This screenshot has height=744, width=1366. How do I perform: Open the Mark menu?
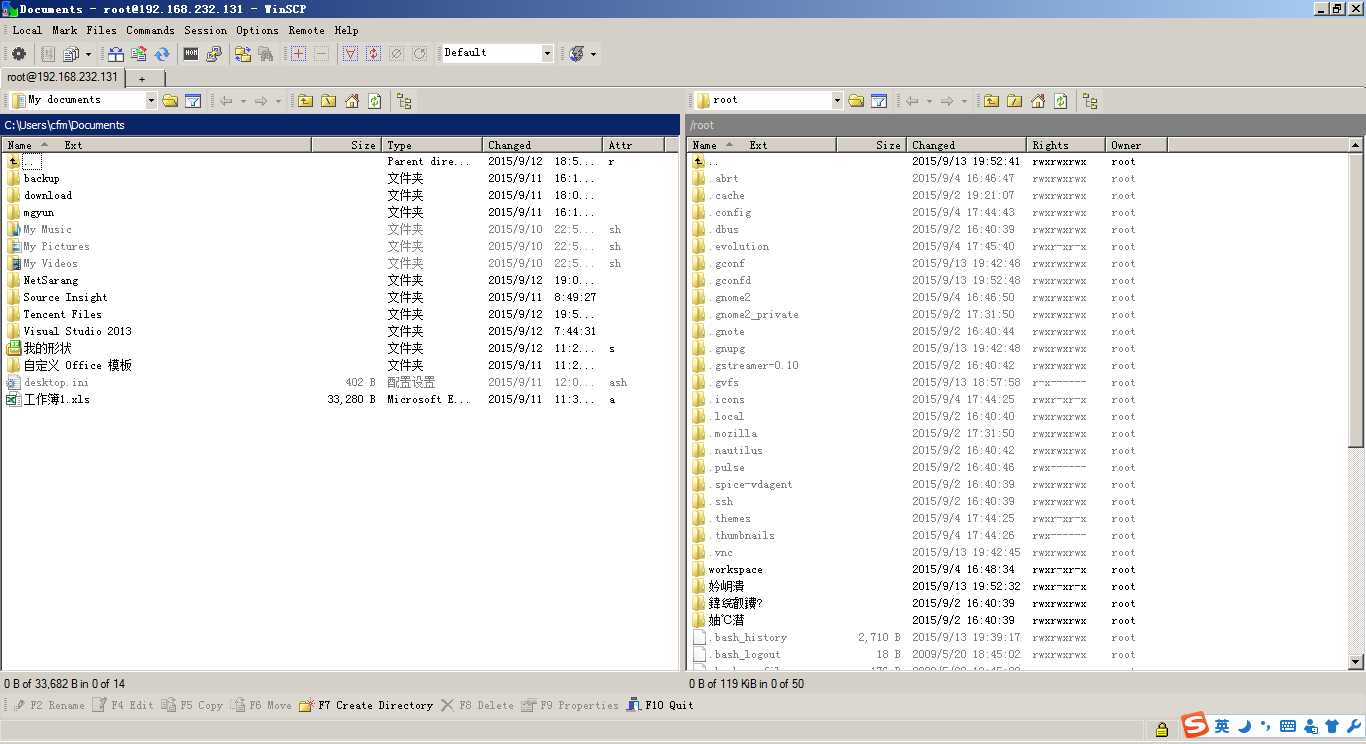(65, 30)
